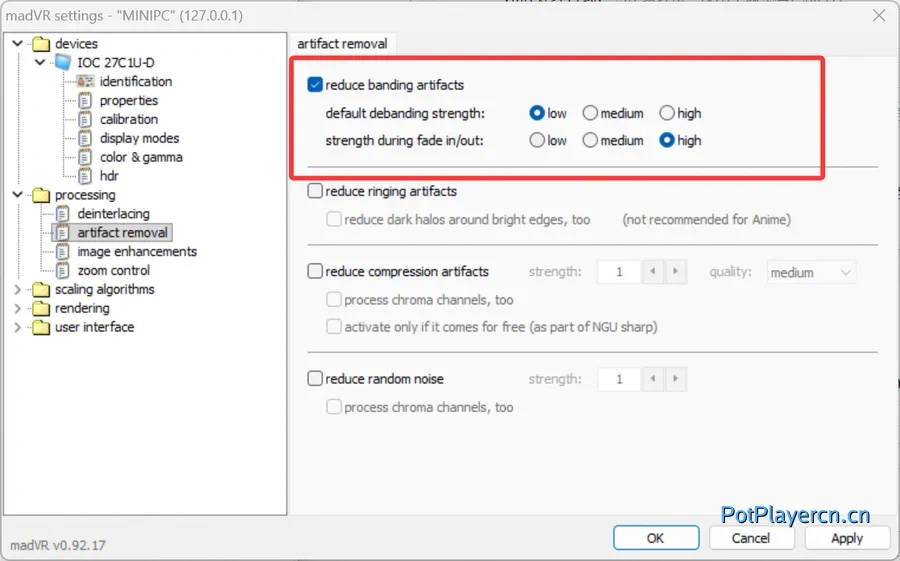Screen dimensions: 900x561
Task: Set default debanding strength to medium
Action: click(590, 114)
